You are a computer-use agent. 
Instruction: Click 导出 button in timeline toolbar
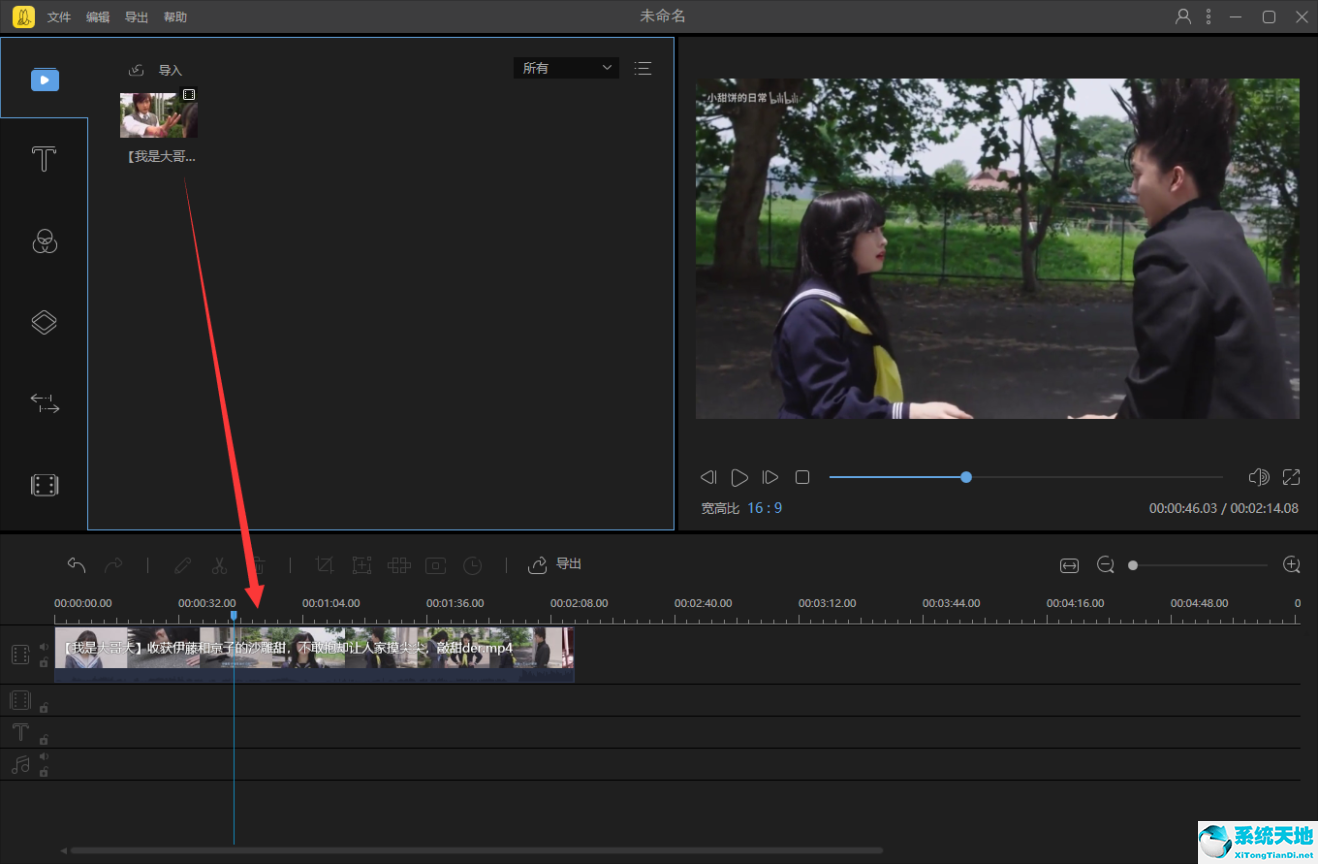click(x=556, y=564)
